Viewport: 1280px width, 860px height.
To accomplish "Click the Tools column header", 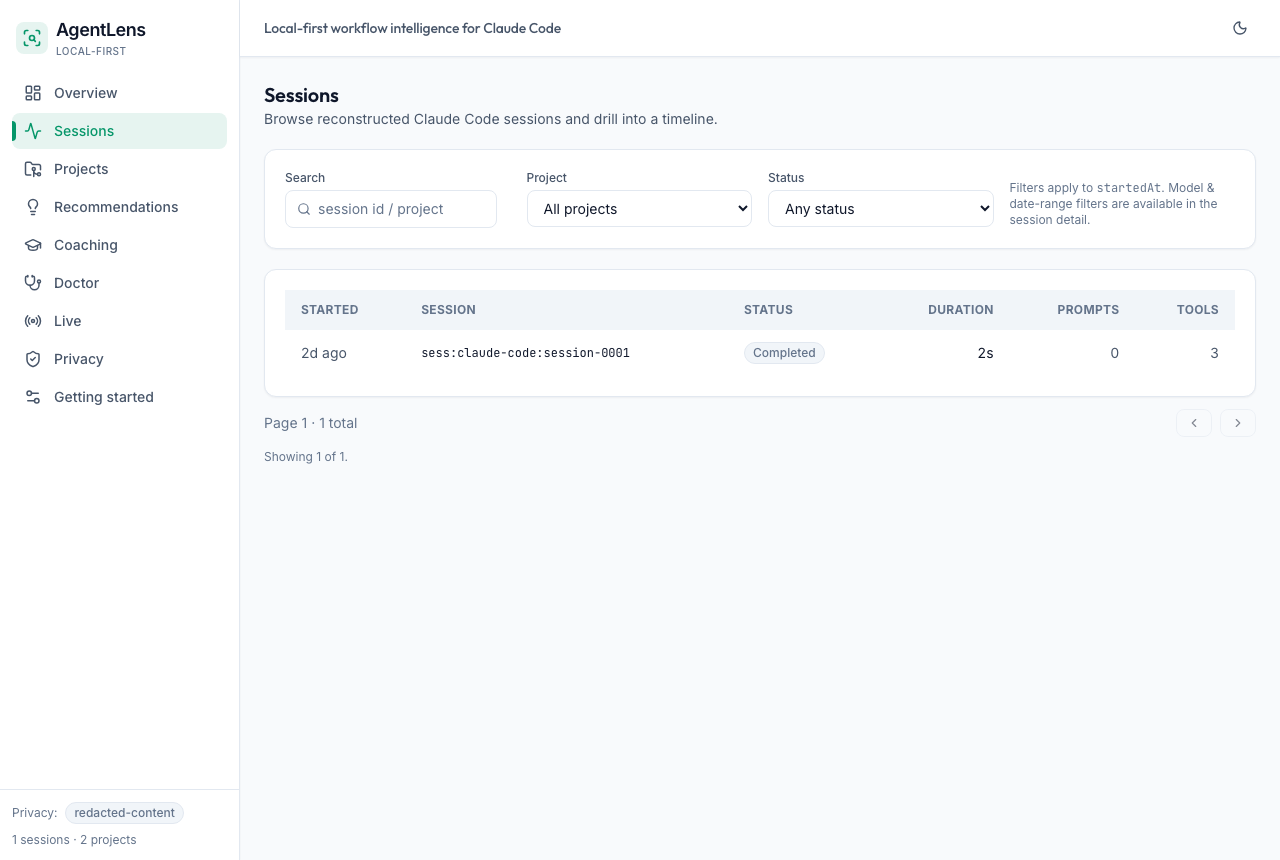I will pyautogui.click(x=1198, y=310).
